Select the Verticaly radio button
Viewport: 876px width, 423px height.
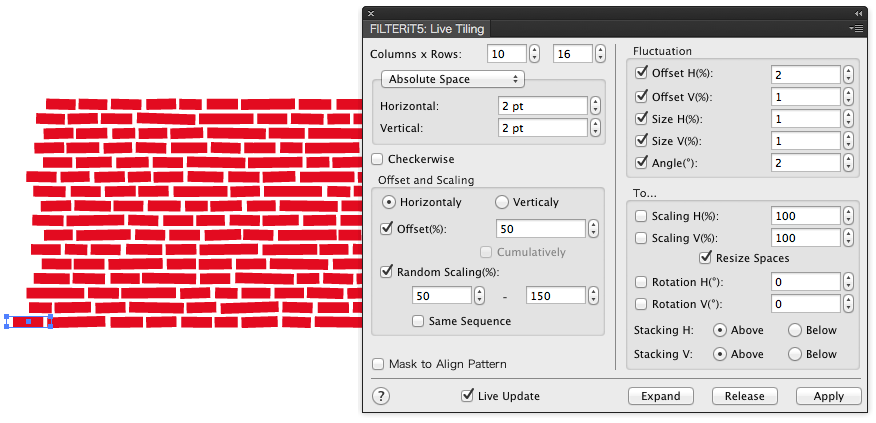coord(502,202)
